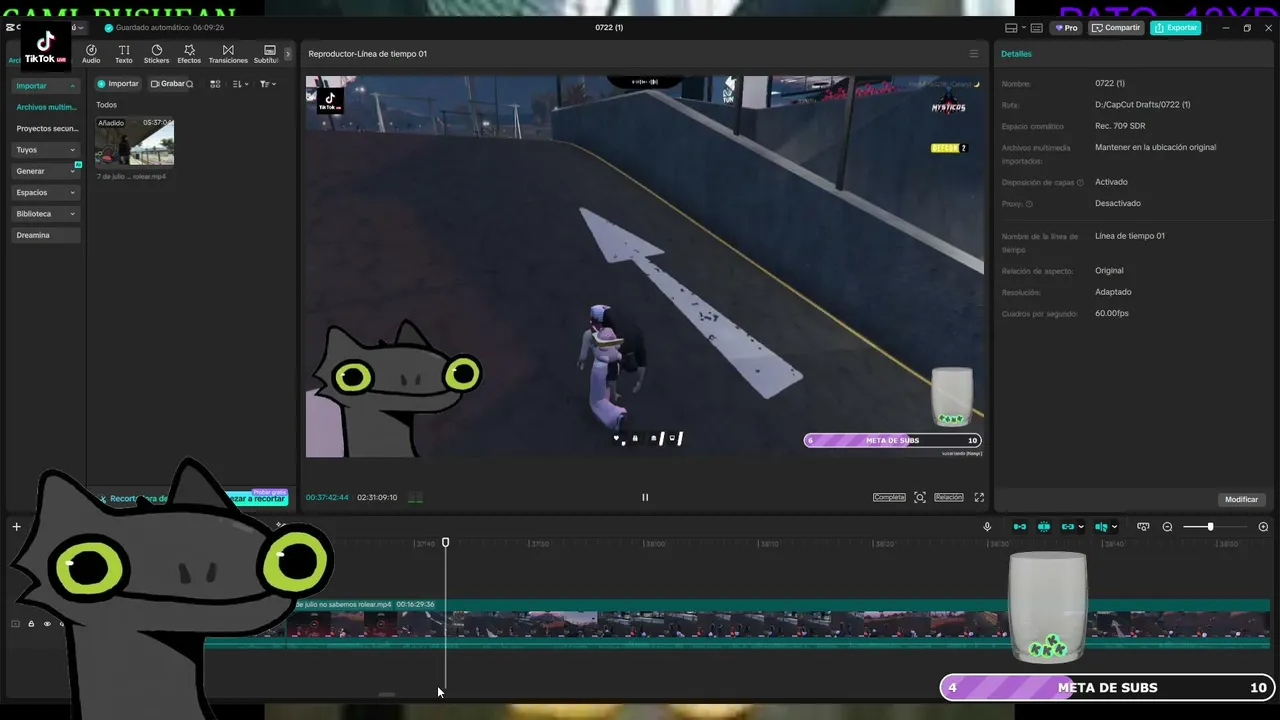The image size is (1280, 720).
Task: Expand the Tuyos sidebar section
Action: [46, 150]
